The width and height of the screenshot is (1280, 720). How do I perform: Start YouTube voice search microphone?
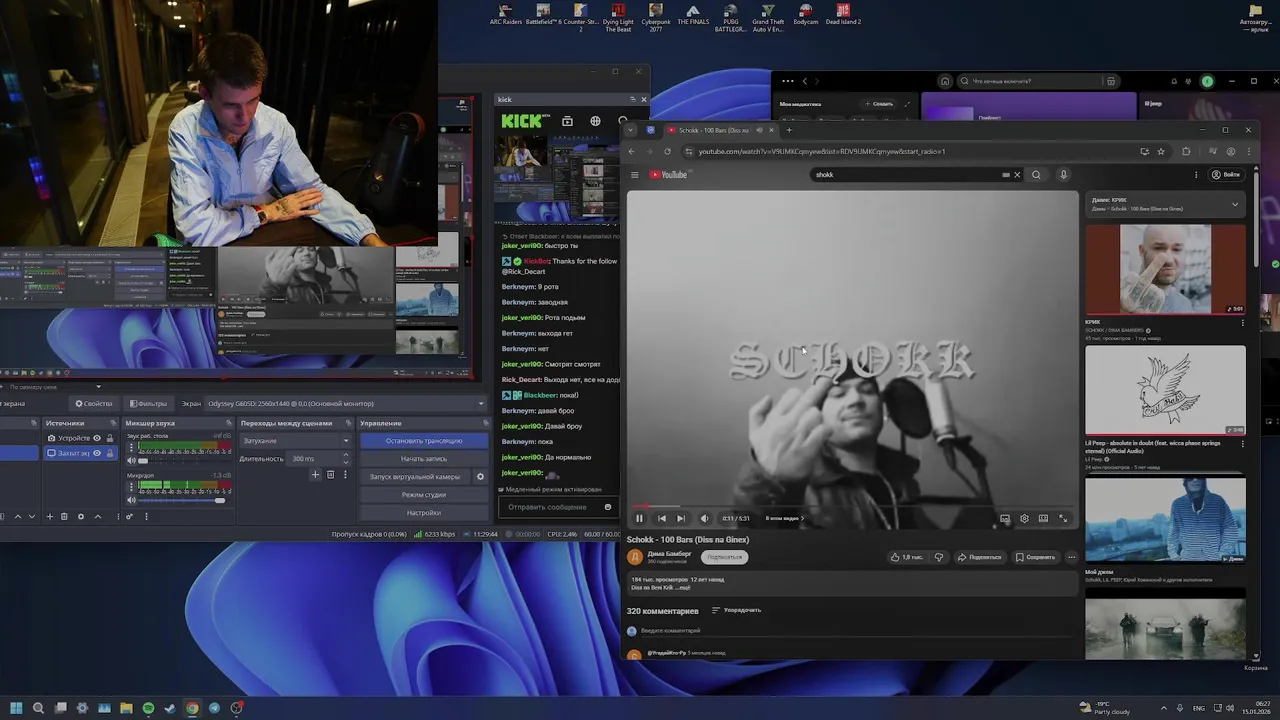click(1064, 175)
